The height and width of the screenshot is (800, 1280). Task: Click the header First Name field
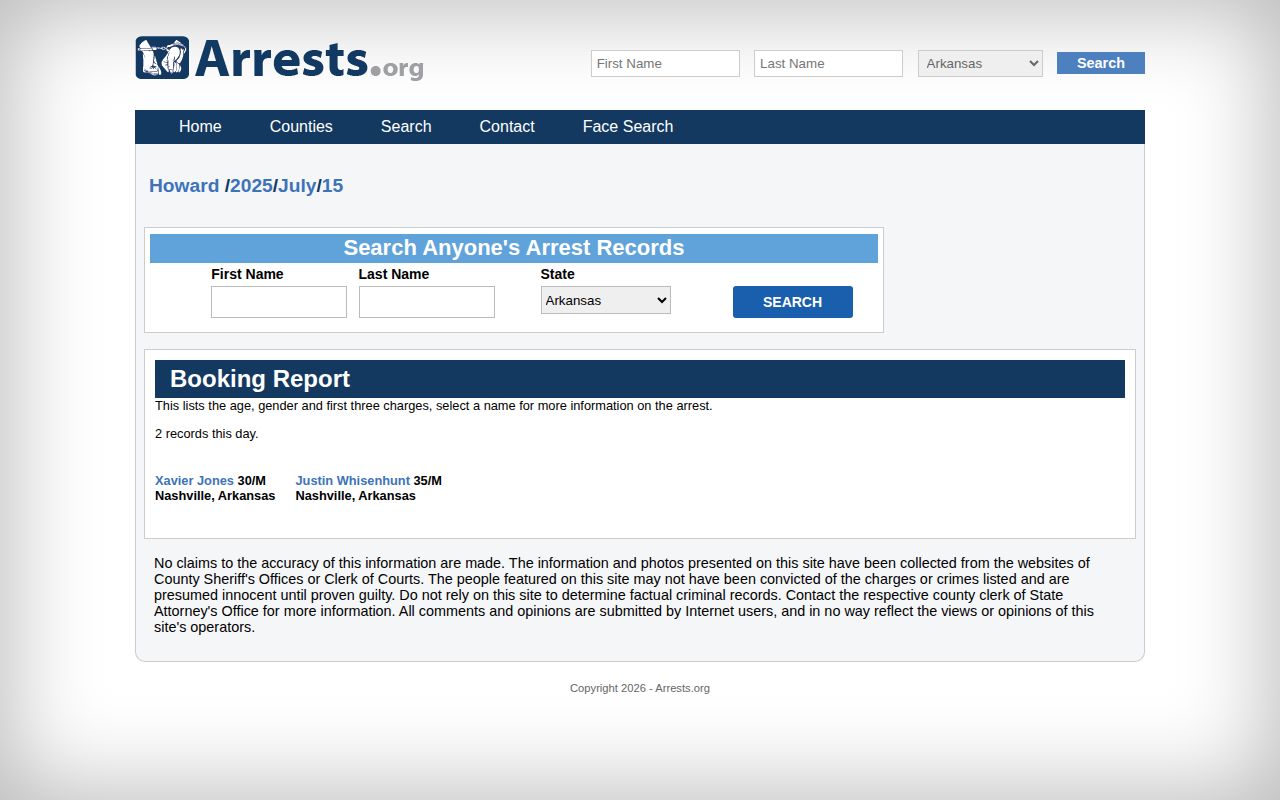click(665, 63)
